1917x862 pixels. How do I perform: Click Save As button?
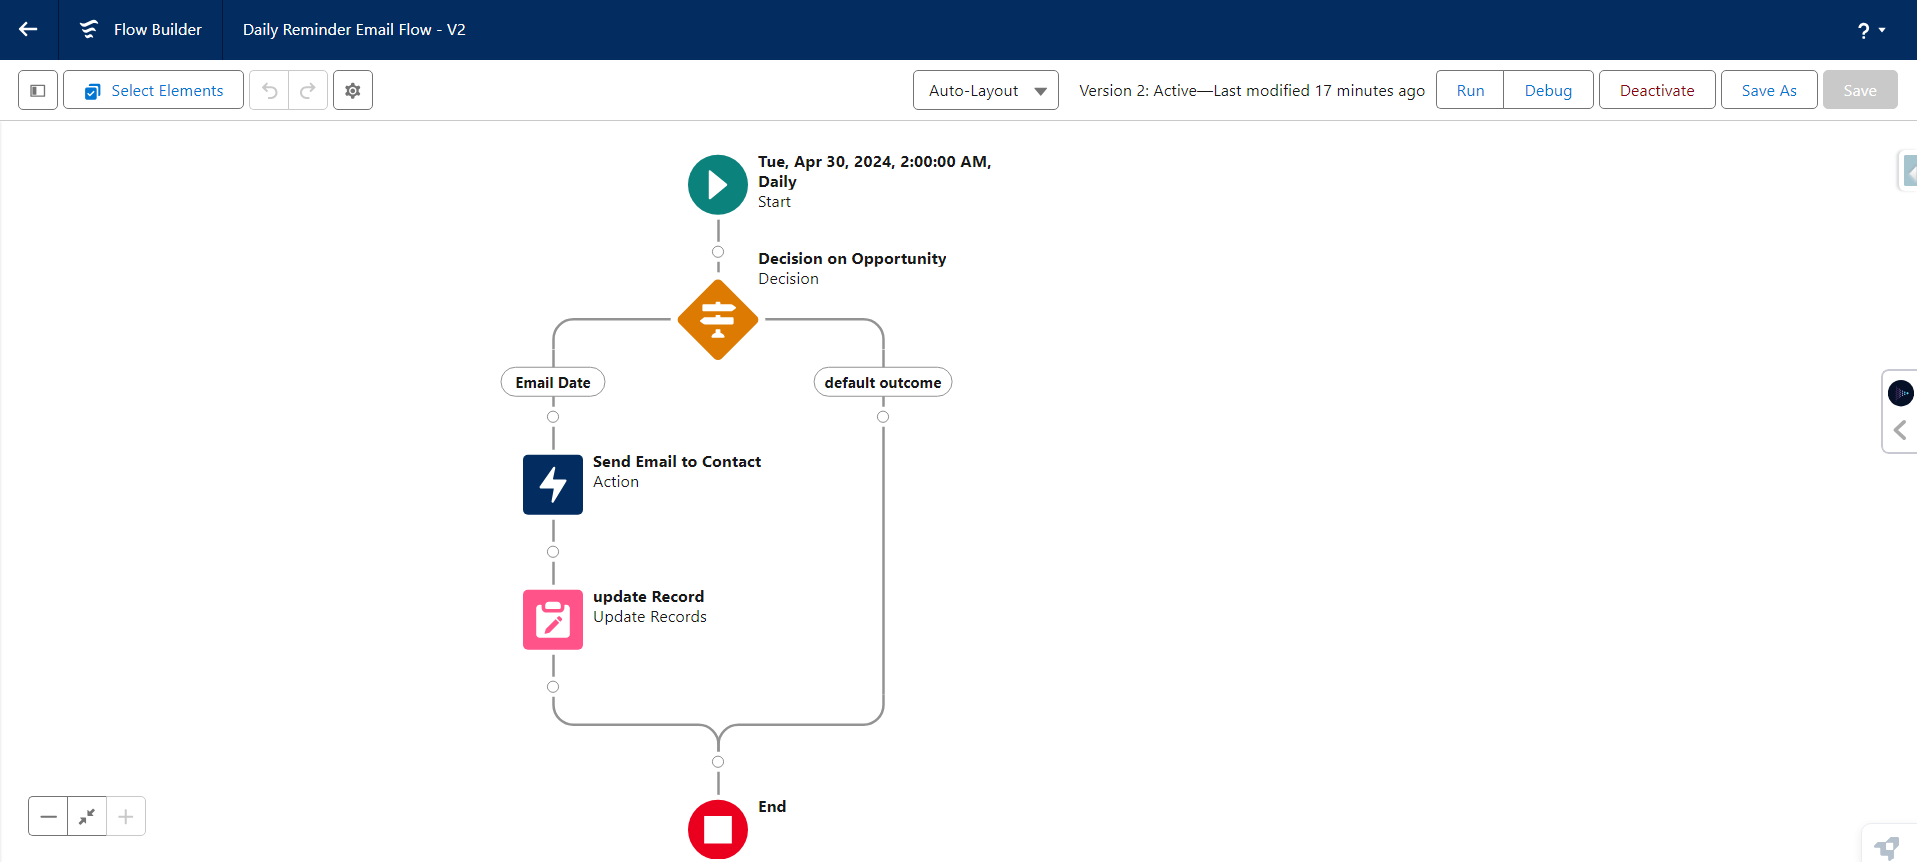1768,90
